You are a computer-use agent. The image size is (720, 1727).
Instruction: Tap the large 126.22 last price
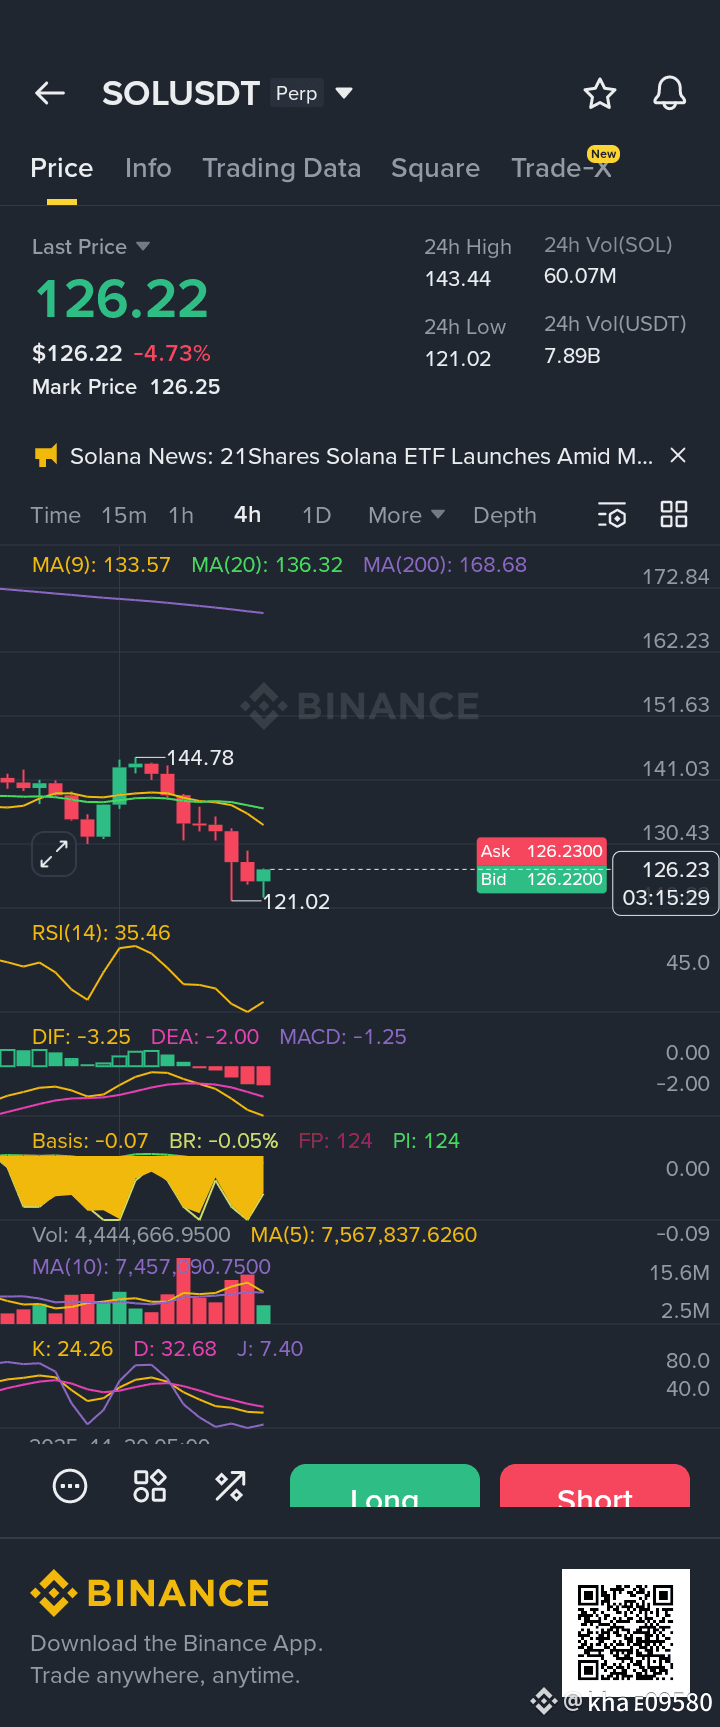point(122,299)
